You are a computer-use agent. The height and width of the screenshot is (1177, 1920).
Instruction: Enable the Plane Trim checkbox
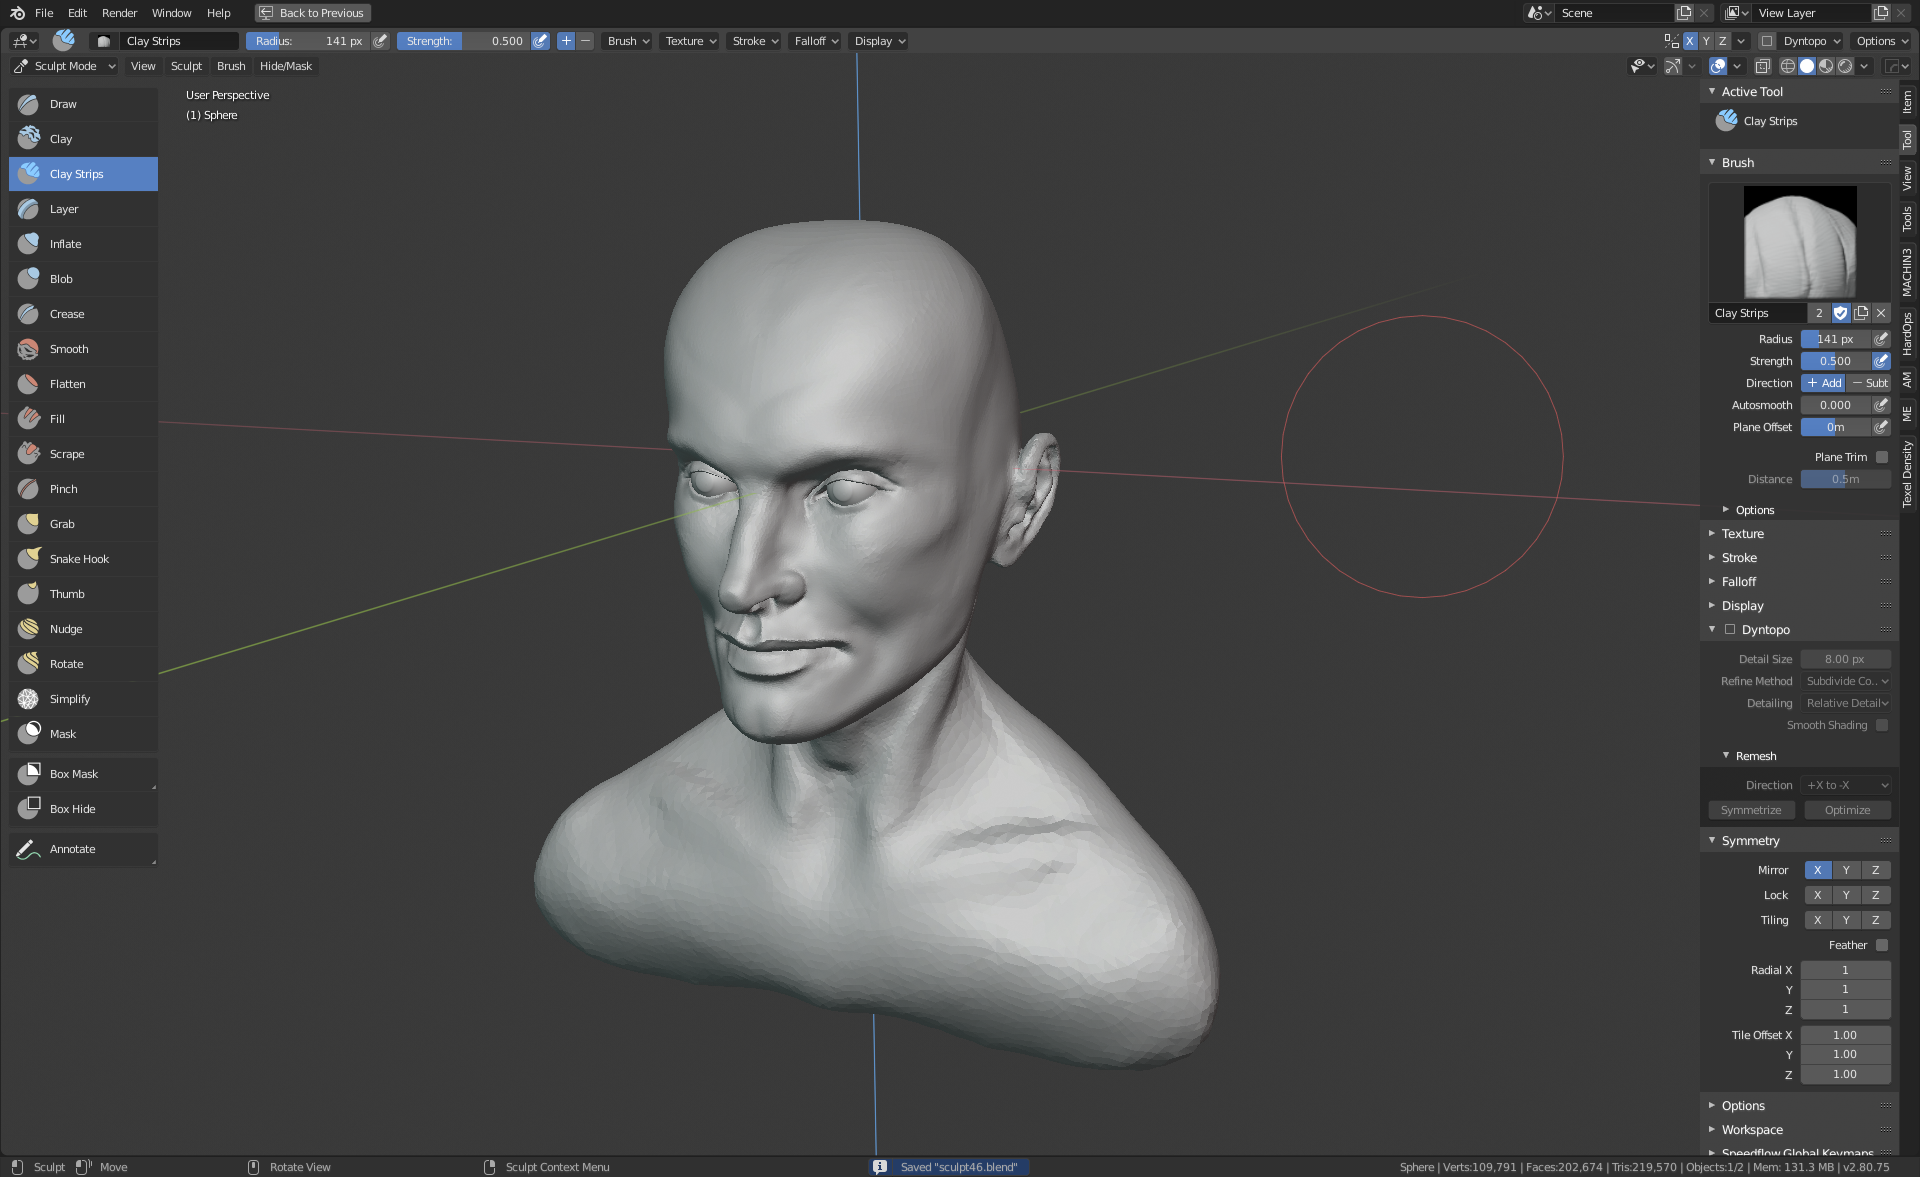(1881, 457)
